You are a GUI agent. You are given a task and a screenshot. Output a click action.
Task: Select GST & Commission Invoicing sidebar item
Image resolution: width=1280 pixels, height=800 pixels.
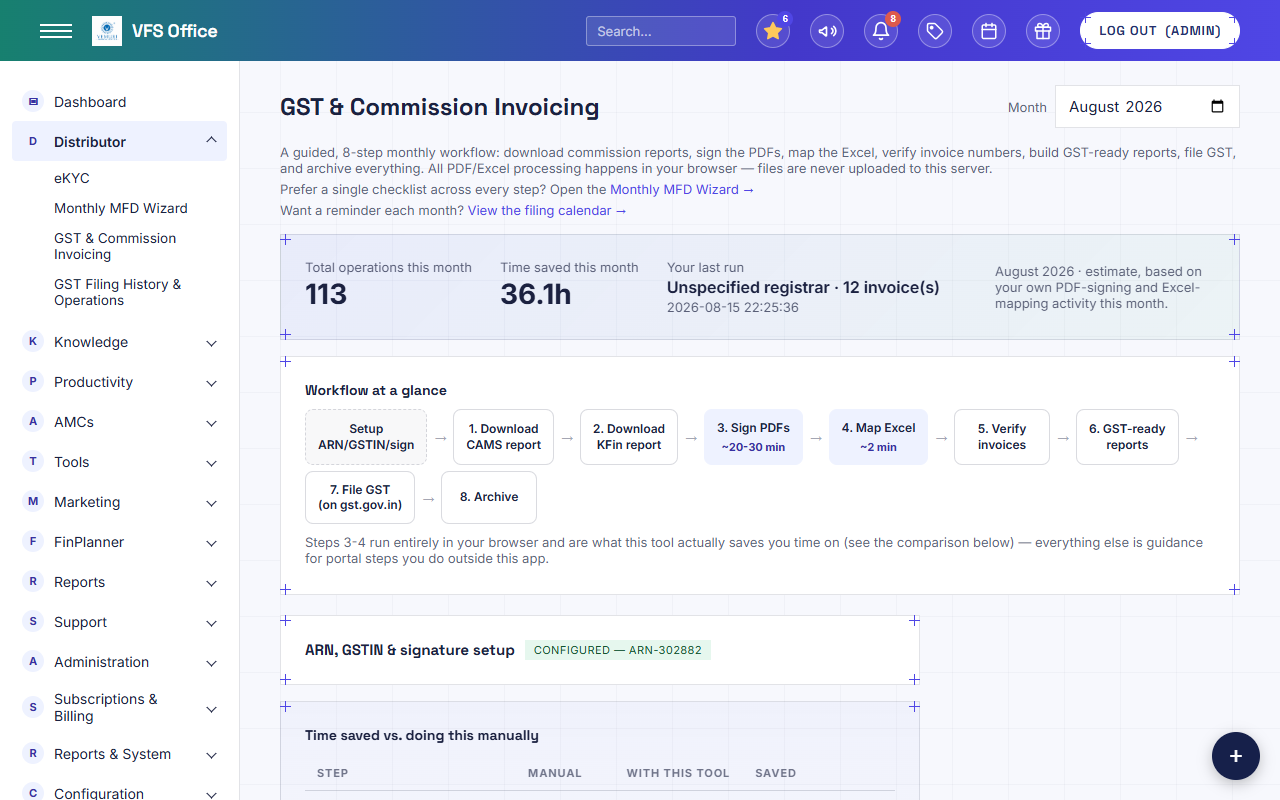click(115, 246)
